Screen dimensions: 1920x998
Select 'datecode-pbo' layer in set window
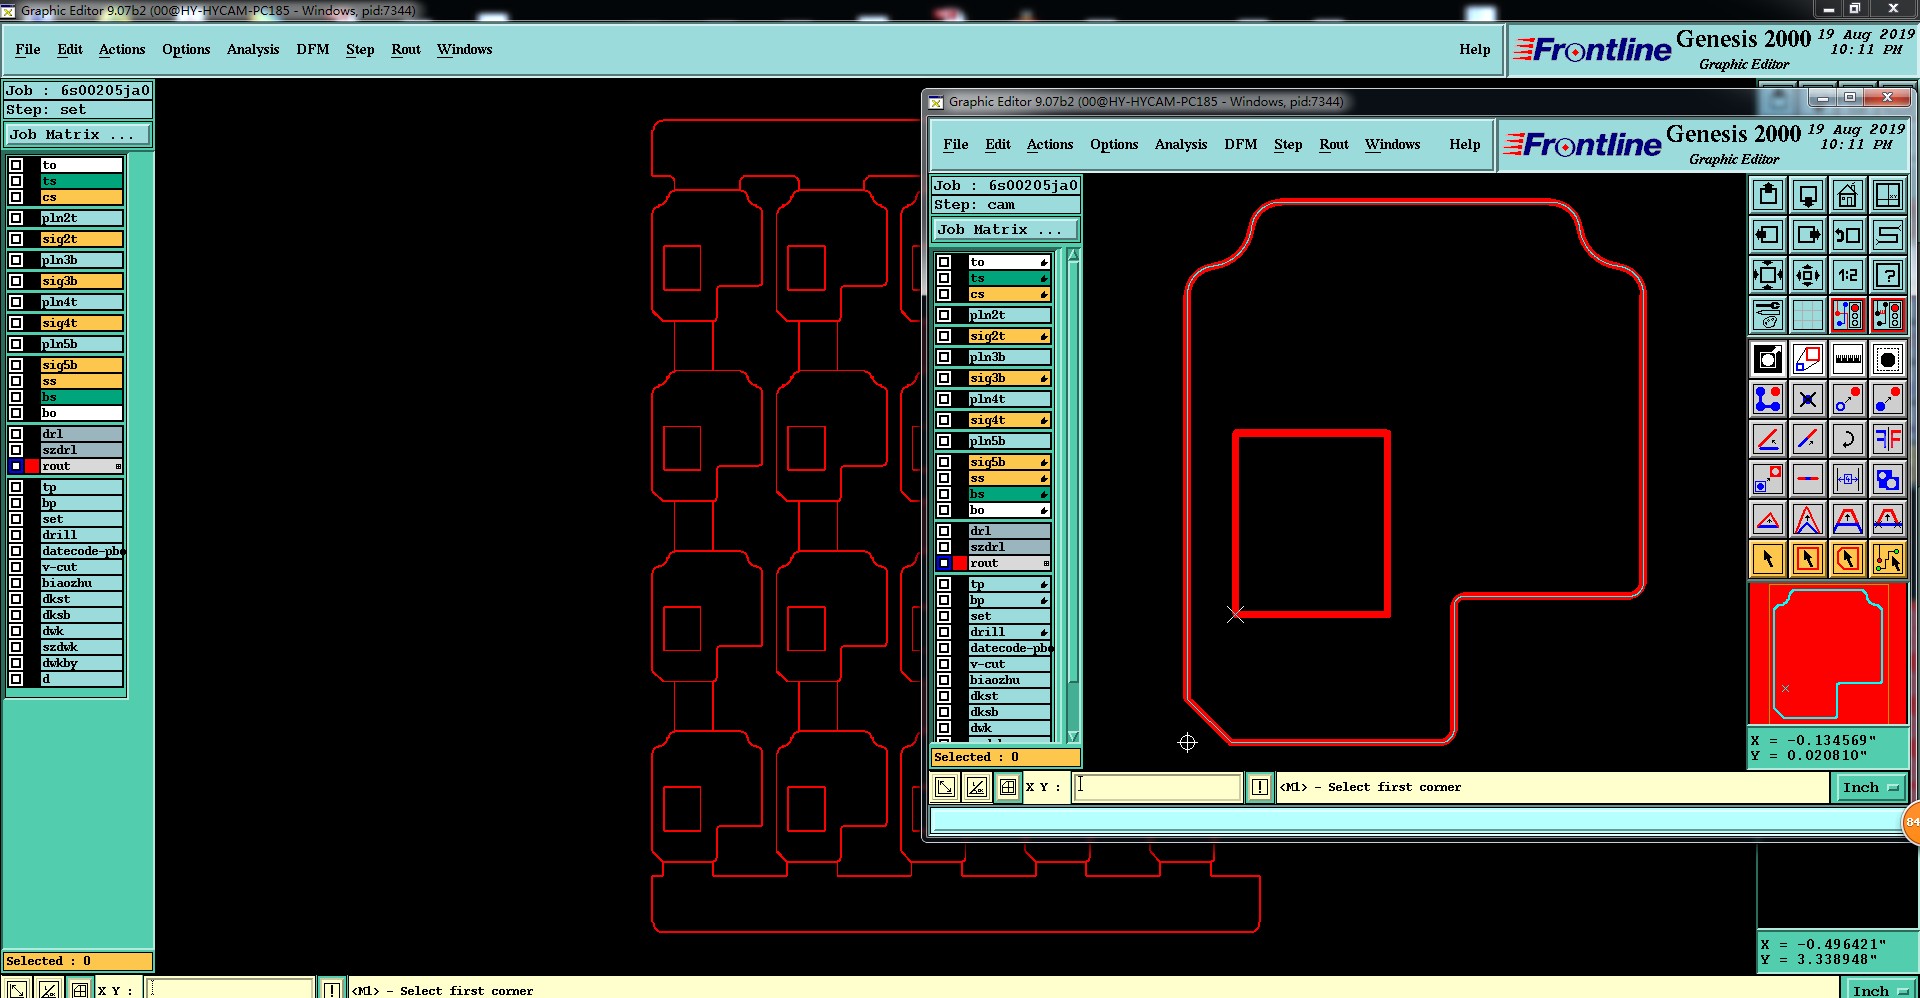82,551
